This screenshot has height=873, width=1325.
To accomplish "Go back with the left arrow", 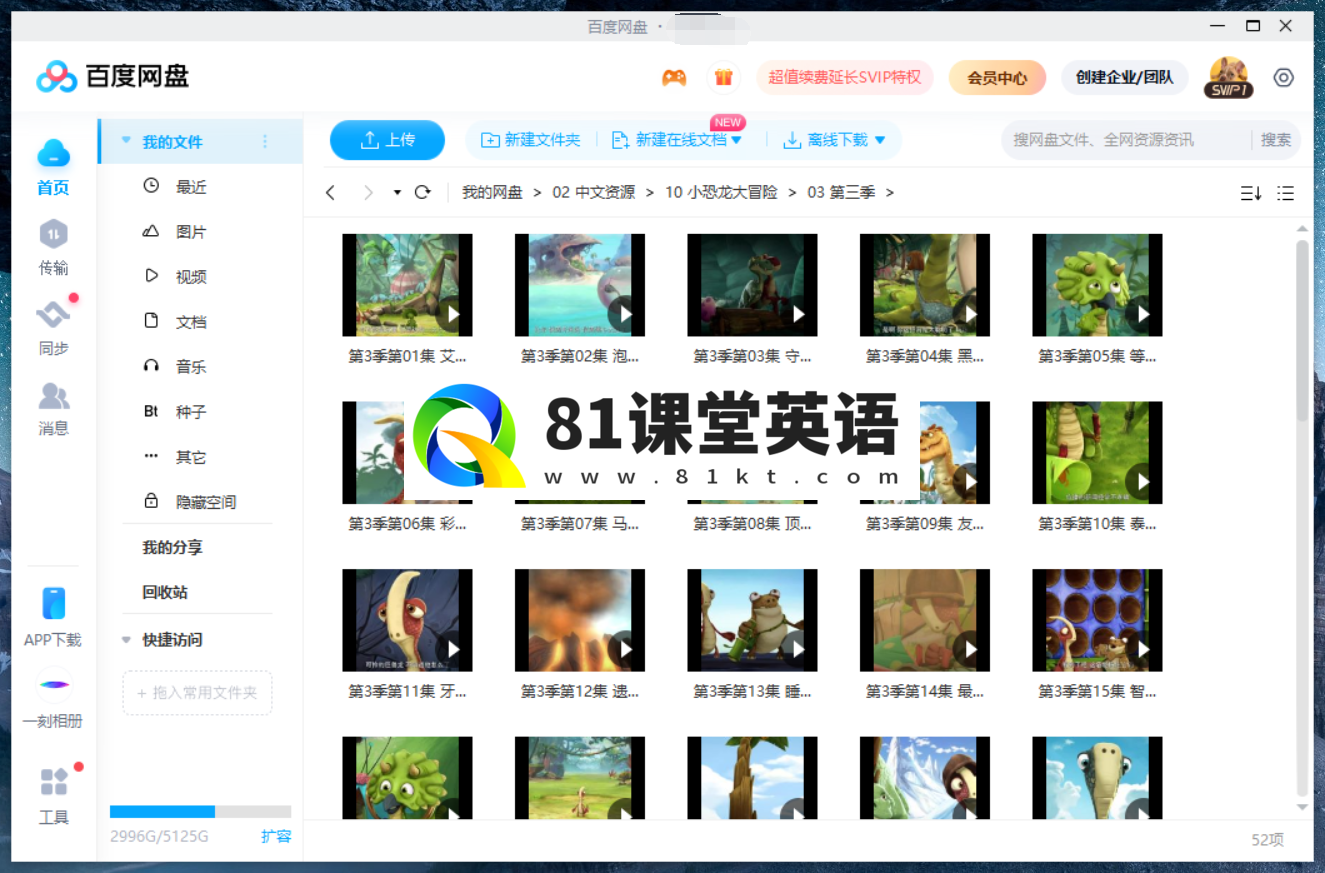I will (331, 192).
